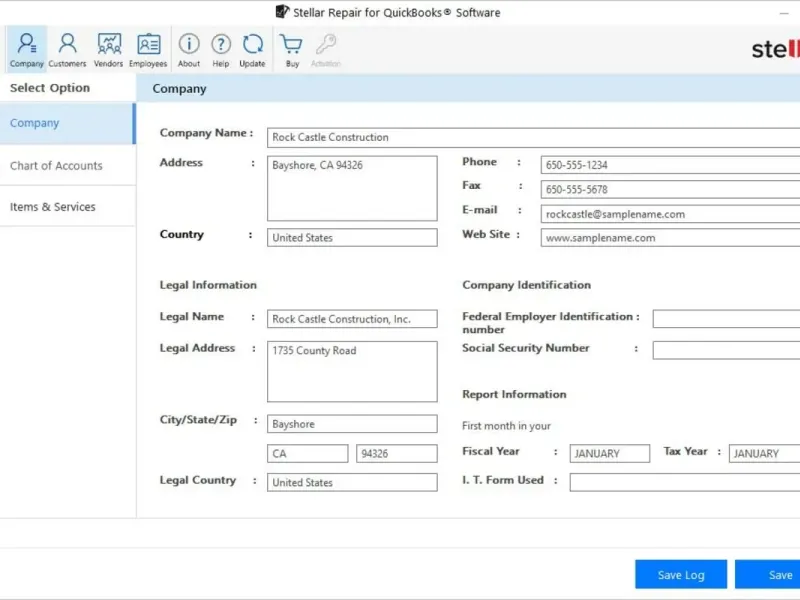This screenshot has height=600, width=800.
Task: Click into the Legal Address text area
Action: click(x=352, y=372)
